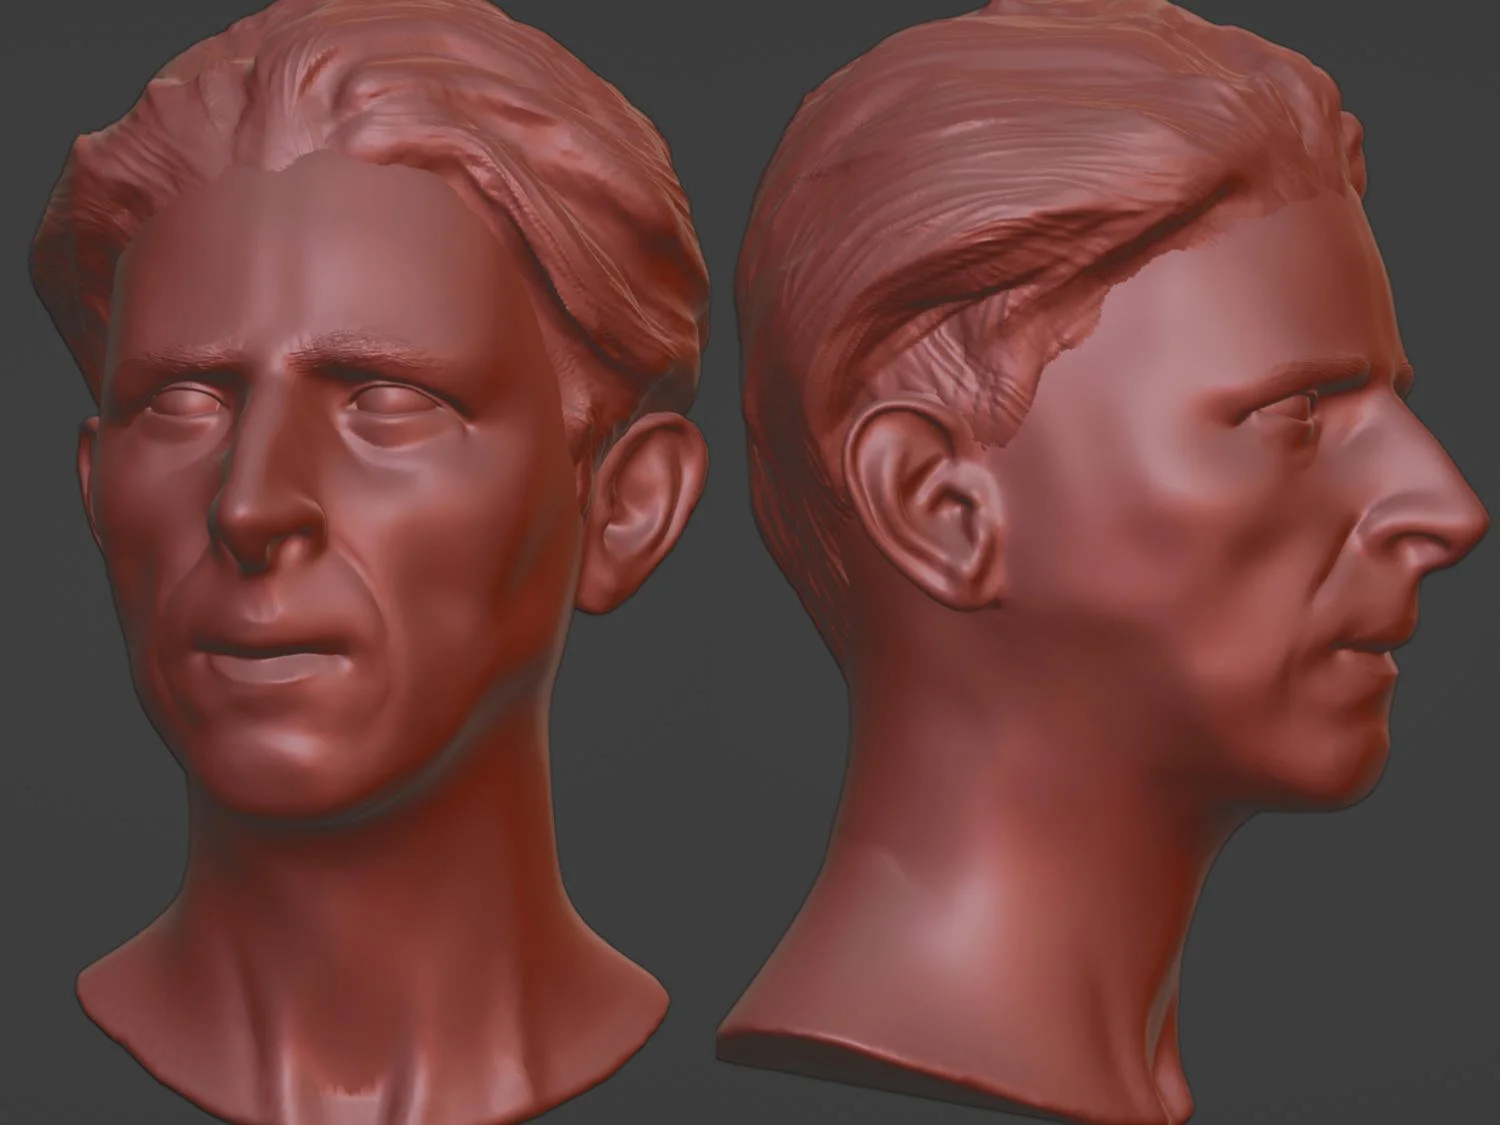Select the front-facing sculpted head model
This screenshot has width=1500, height=1125.
click(370, 560)
